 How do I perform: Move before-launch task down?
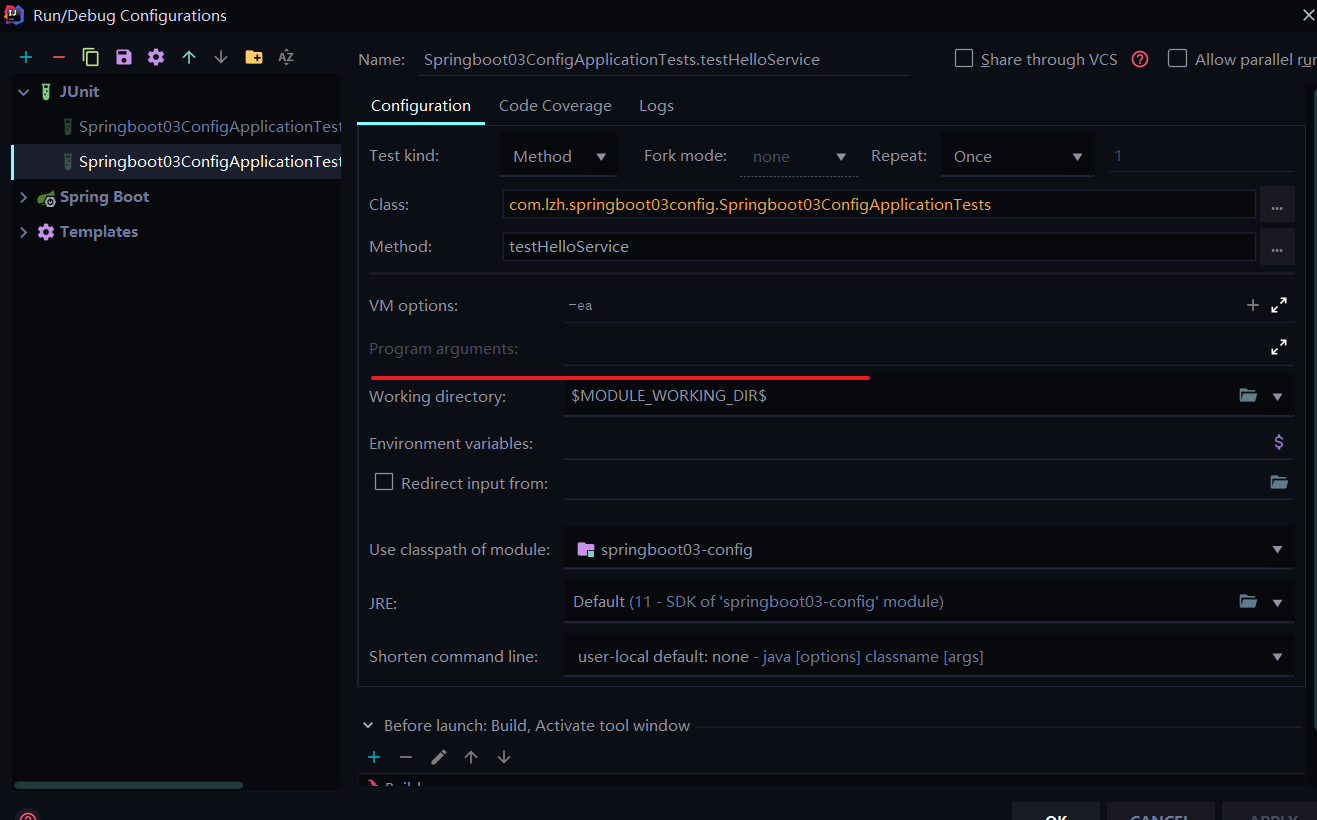pyautogui.click(x=504, y=757)
